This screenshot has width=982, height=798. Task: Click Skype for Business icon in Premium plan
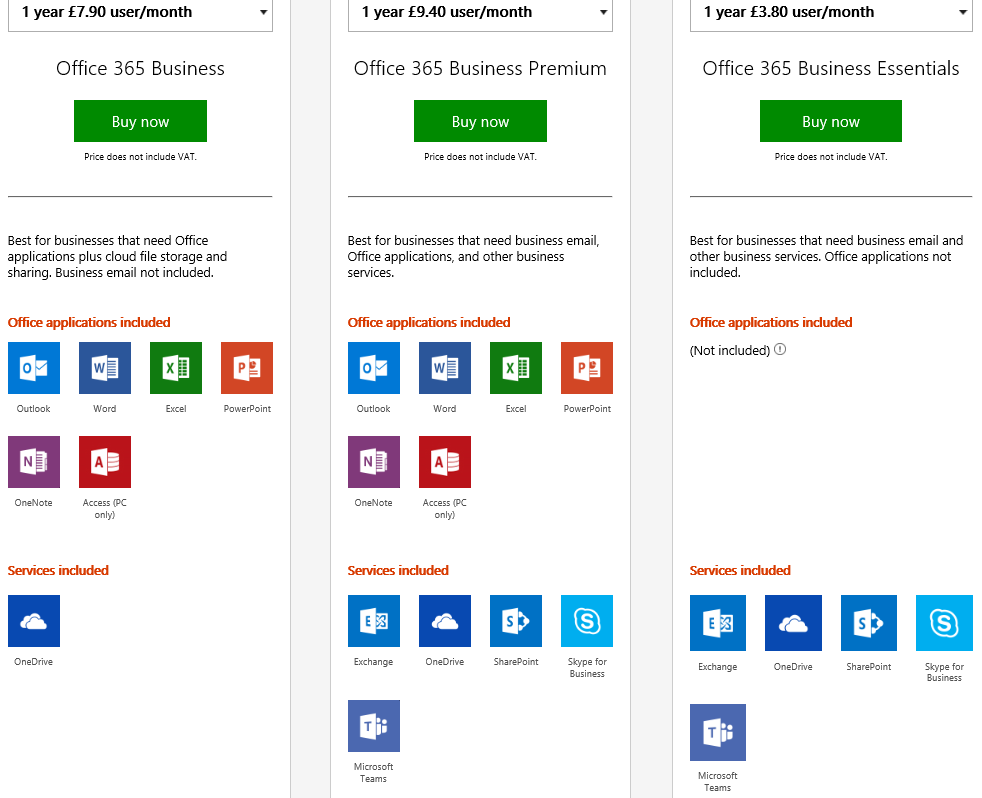[587, 621]
